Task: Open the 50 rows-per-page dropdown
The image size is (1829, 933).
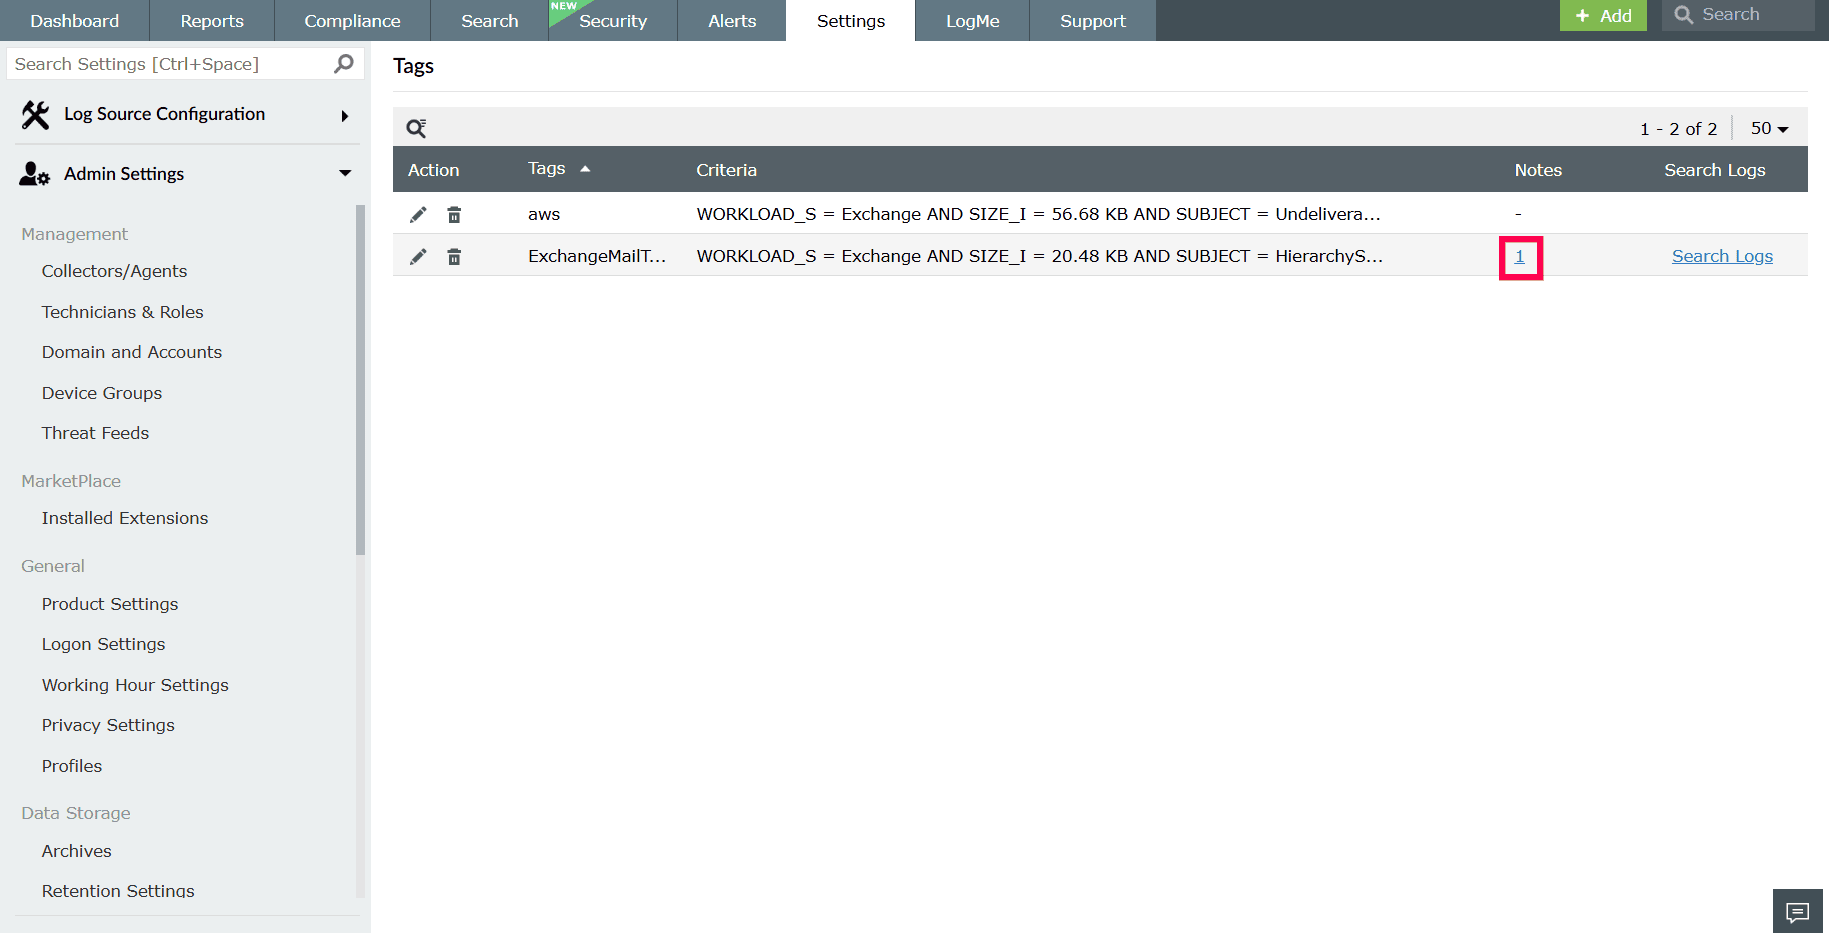Action: coord(1769,129)
